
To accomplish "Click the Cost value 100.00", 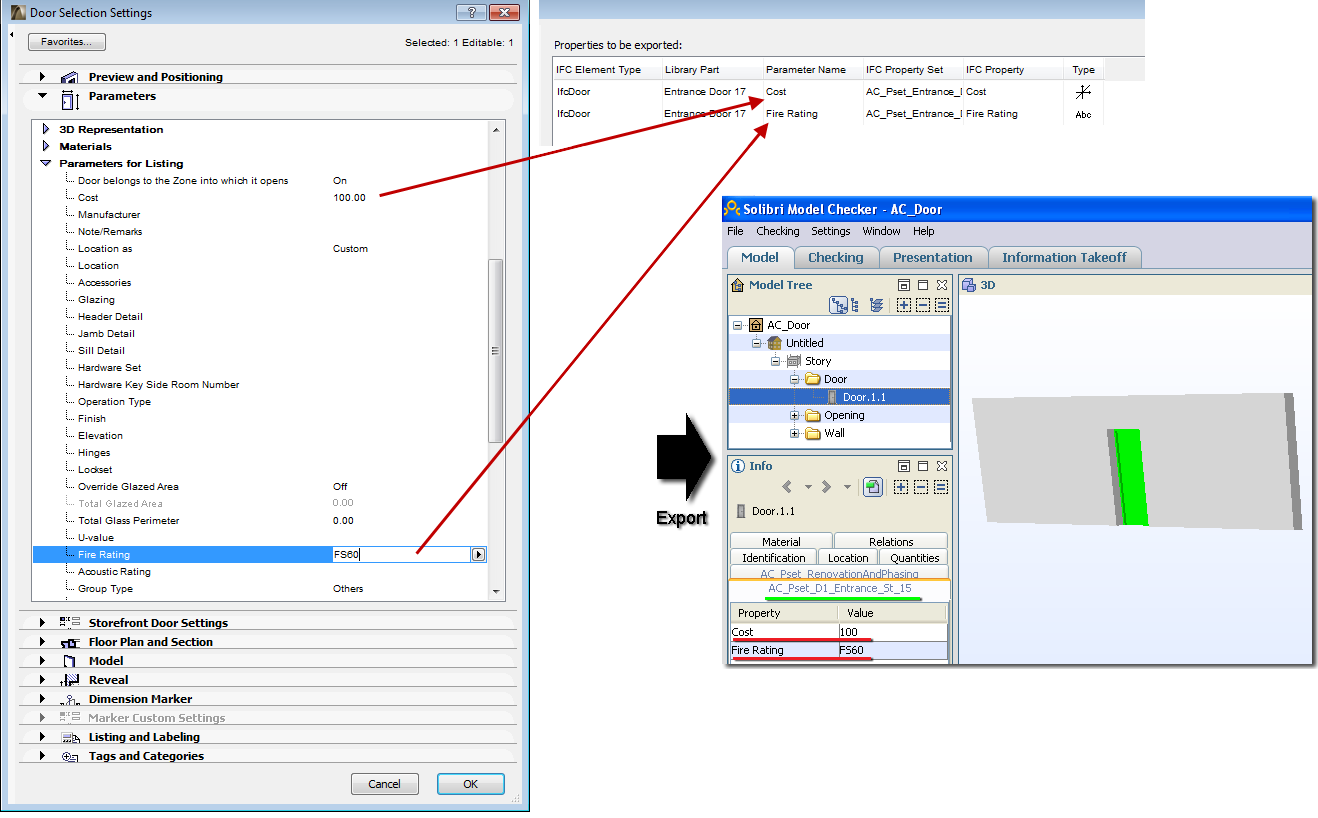I will pyautogui.click(x=349, y=198).
